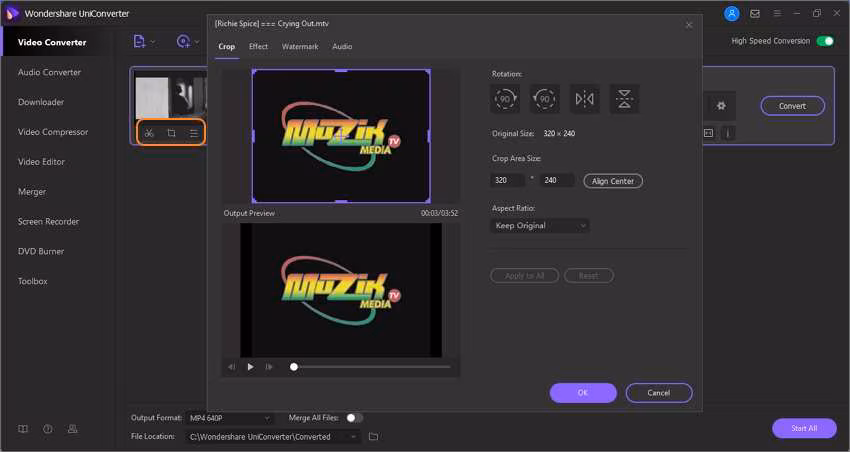Screen dimensions: 850x452
Task: Switch to the Crop tab
Action: point(227,47)
